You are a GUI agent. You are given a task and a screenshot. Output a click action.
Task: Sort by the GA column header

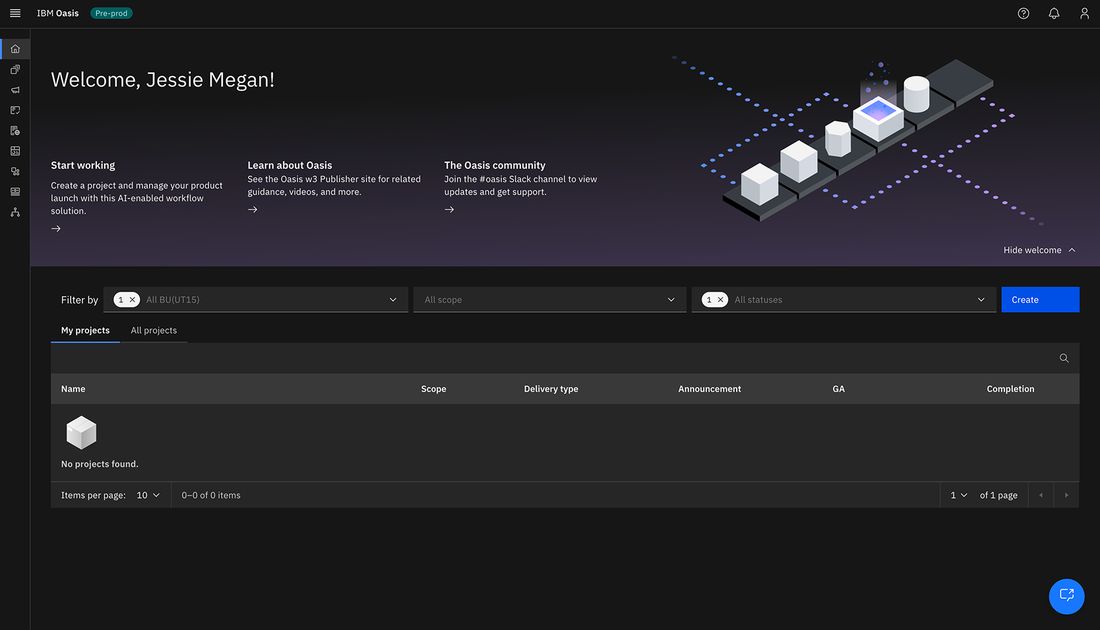click(838, 389)
